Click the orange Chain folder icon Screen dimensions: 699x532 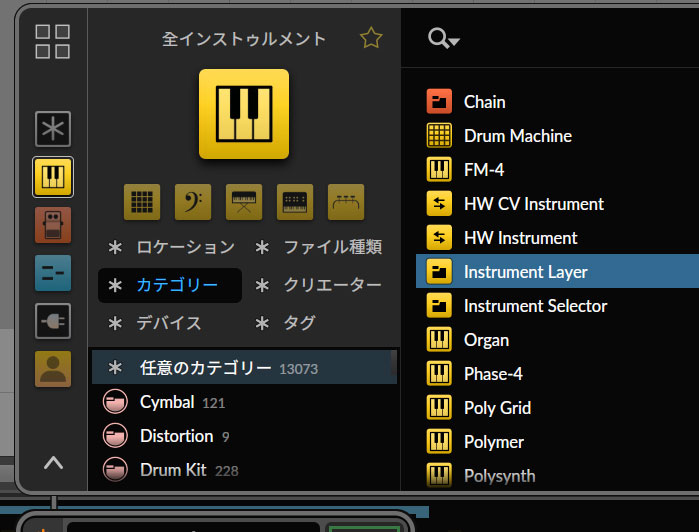pyautogui.click(x=439, y=102)
